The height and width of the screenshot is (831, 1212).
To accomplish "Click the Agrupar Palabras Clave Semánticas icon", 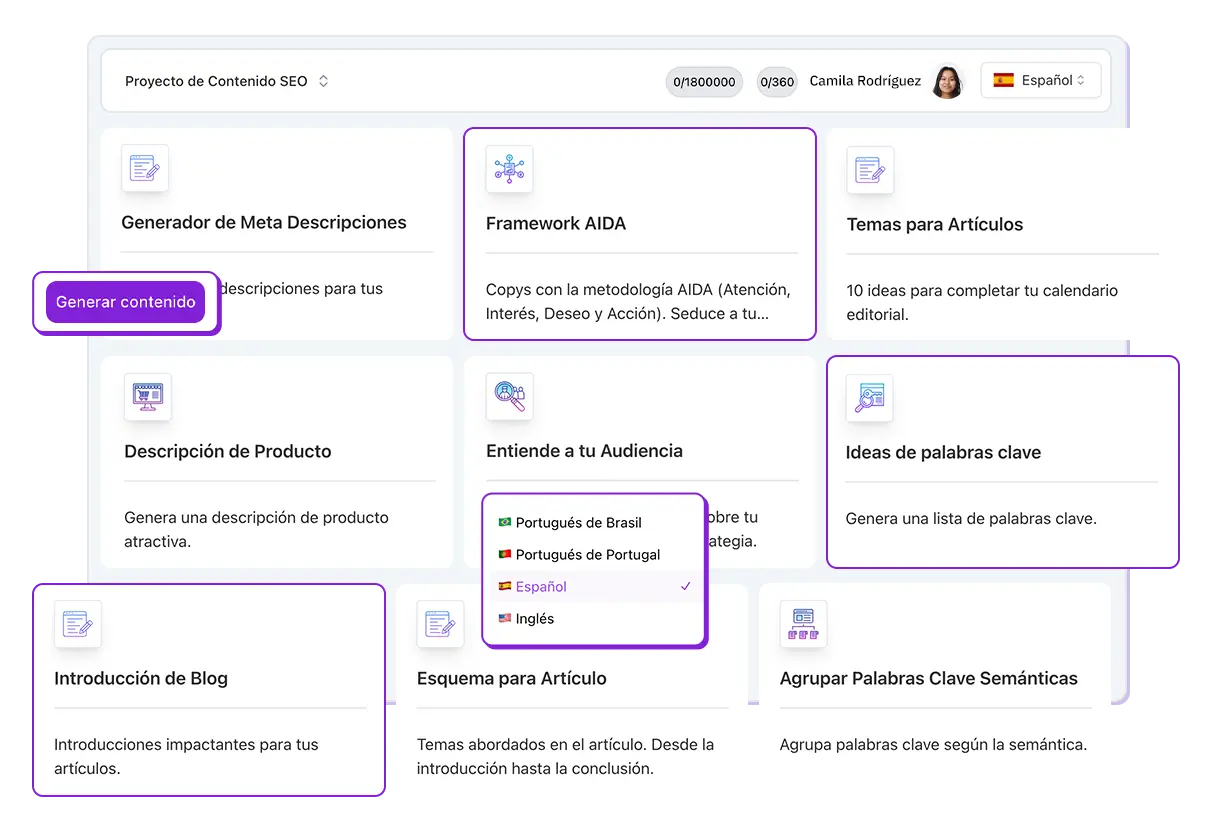I will (803, 624).
